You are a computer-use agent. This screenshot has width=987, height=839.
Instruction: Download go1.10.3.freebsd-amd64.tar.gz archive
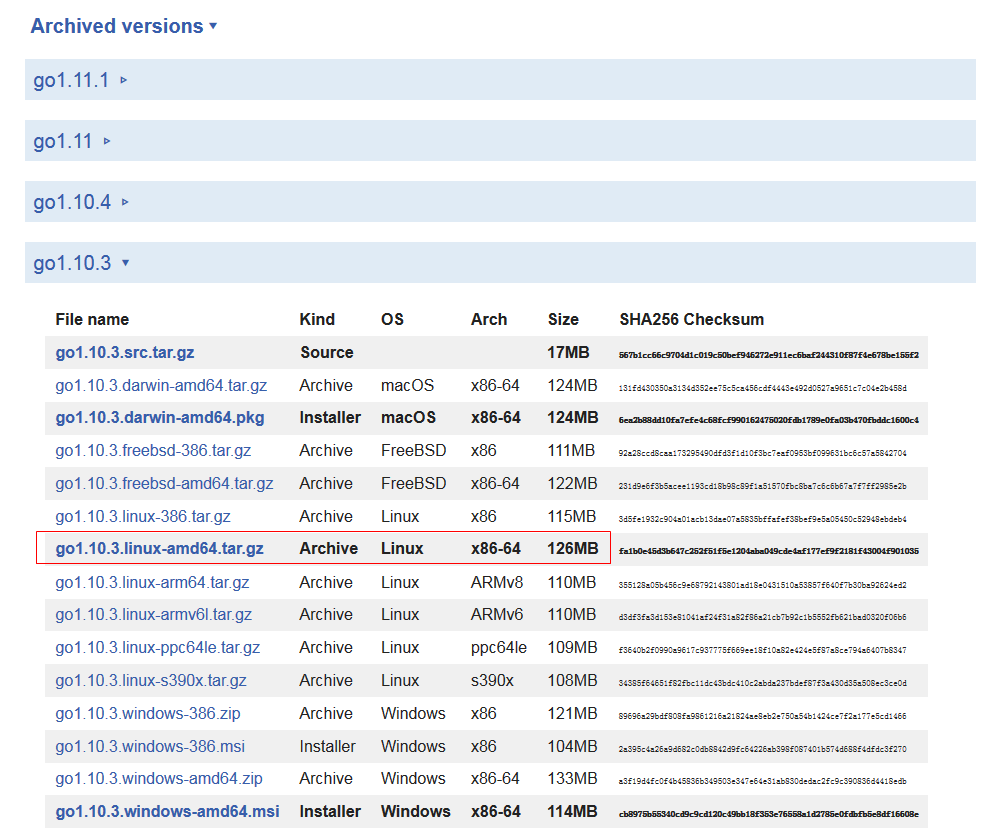tap(164, 483)
